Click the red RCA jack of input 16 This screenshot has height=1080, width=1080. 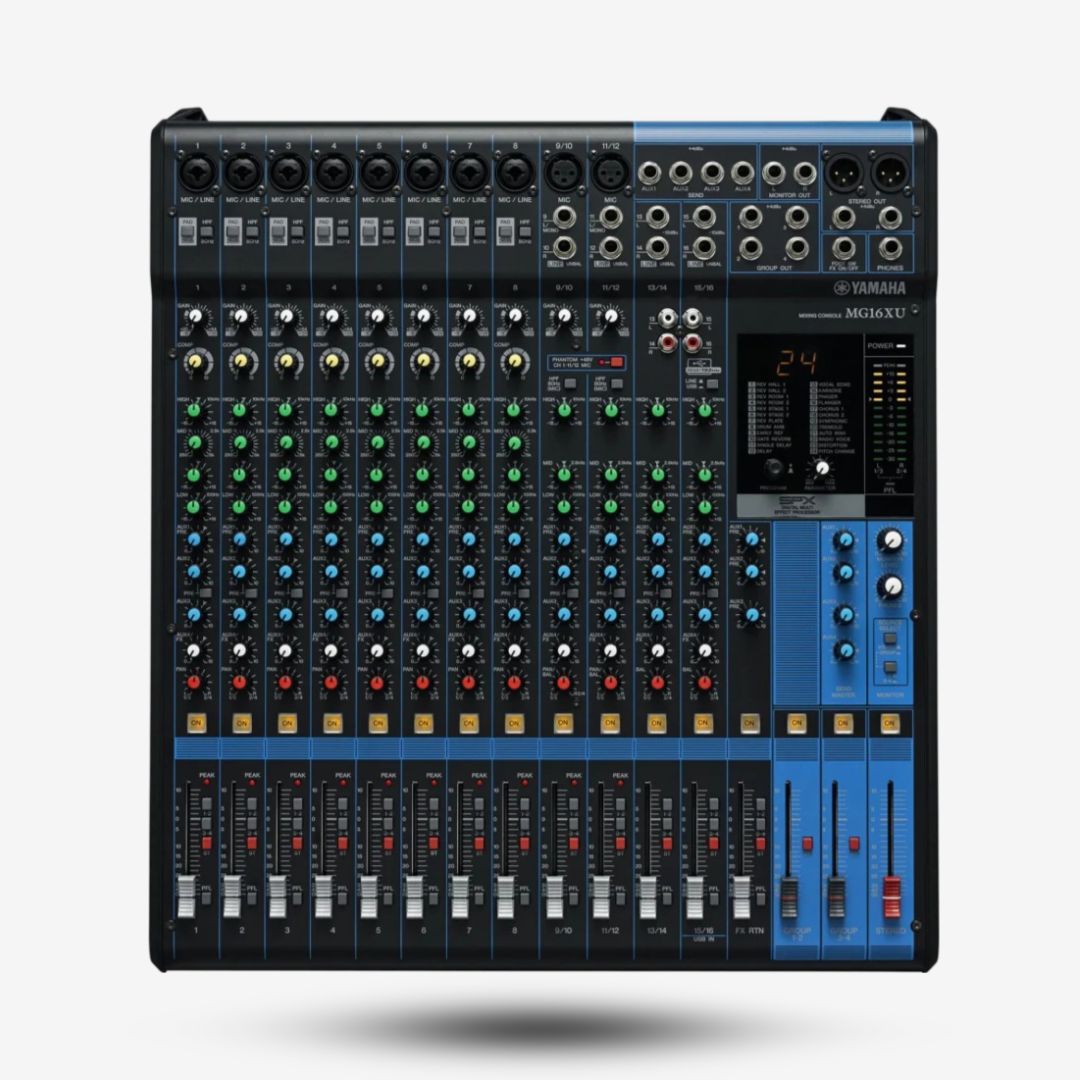[692, 342]
